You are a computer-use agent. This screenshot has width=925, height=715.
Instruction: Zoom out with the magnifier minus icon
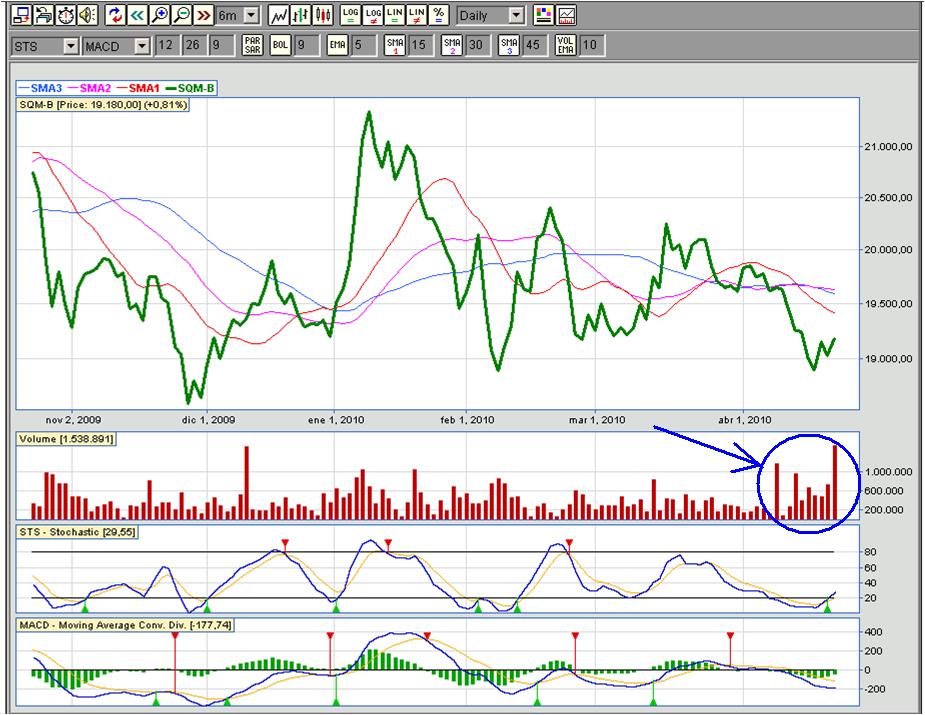[x=181, y=15]
